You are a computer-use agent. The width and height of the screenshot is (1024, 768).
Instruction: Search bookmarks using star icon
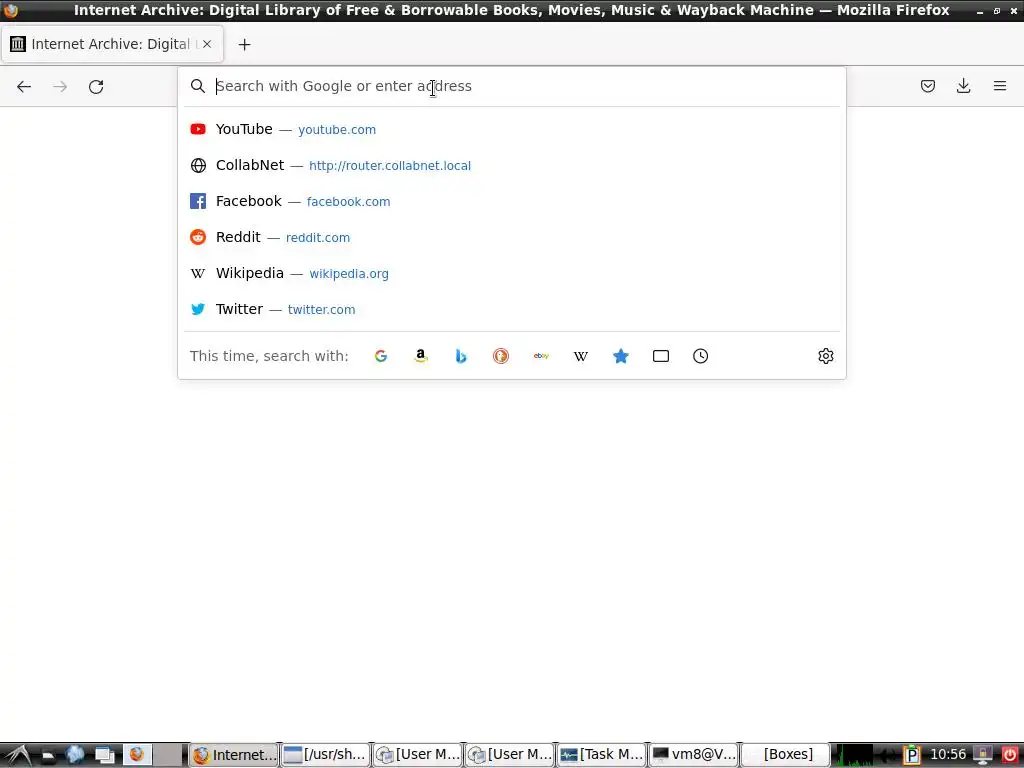tap(620, 356)
